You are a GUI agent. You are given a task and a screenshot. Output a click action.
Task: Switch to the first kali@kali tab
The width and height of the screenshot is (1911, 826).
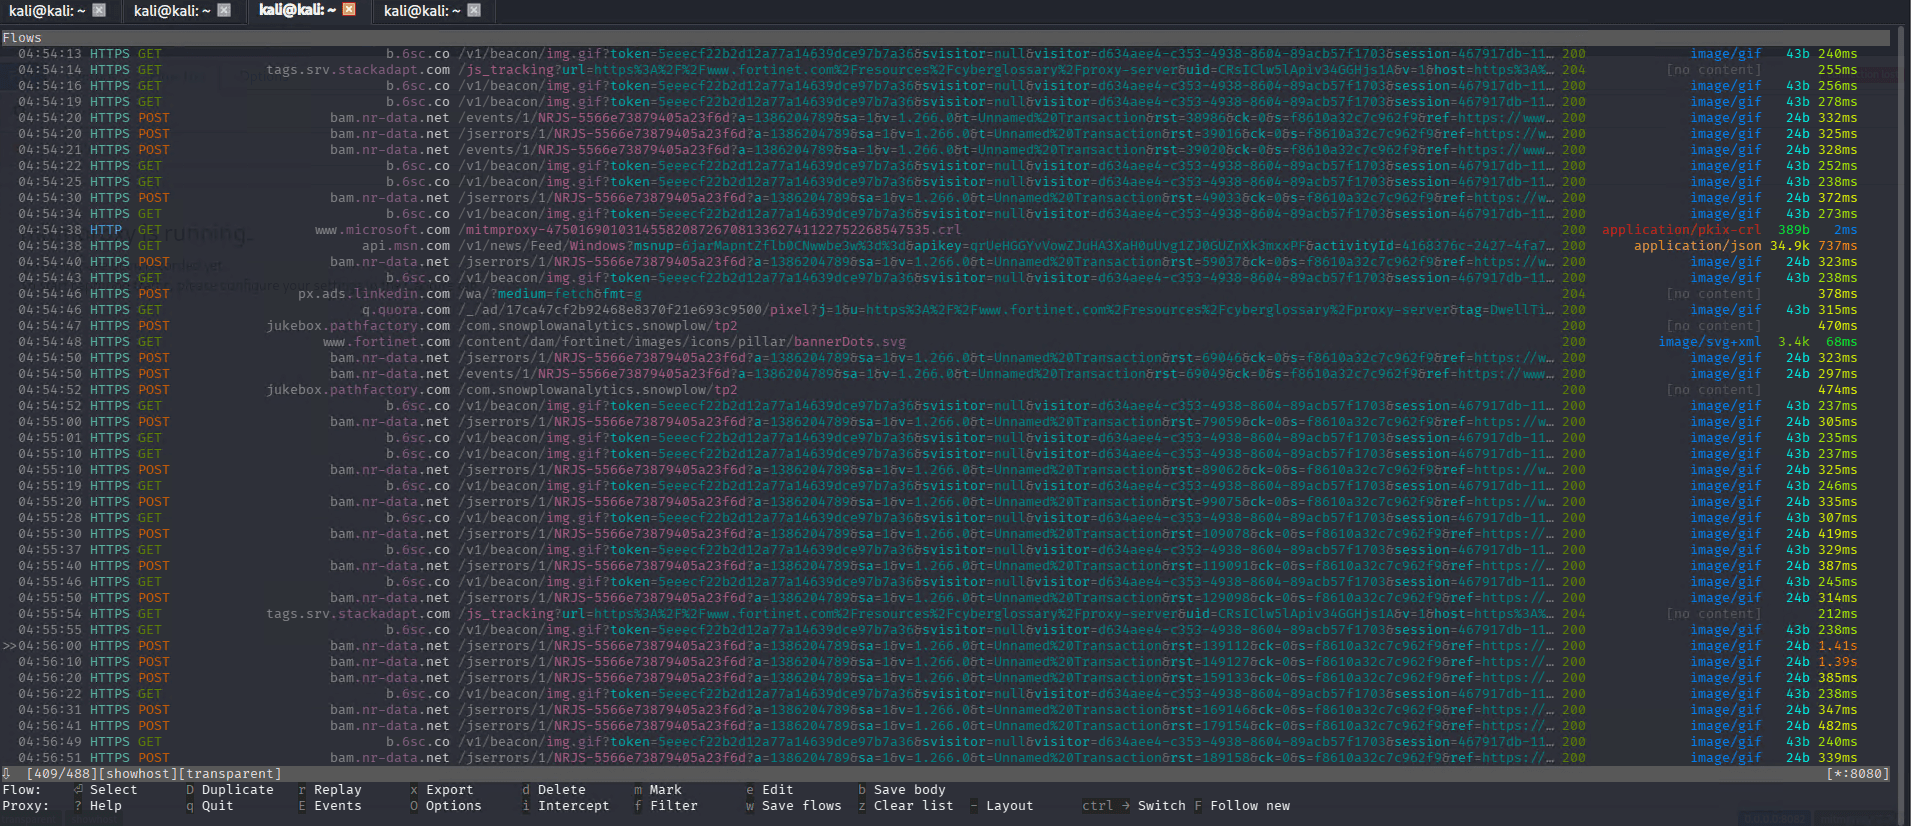[x=47, y=11]
